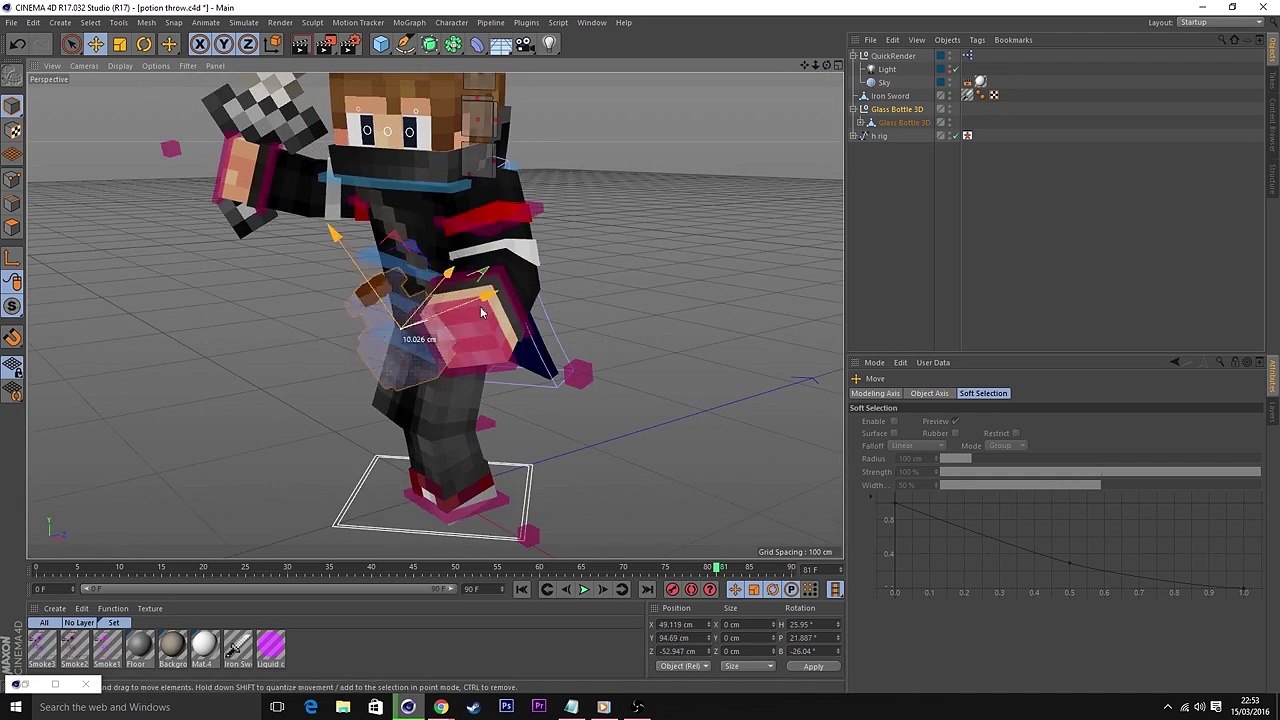Collapse the QuickRender object group
This screenshot has width=1280, height=720.
(853, 56)
